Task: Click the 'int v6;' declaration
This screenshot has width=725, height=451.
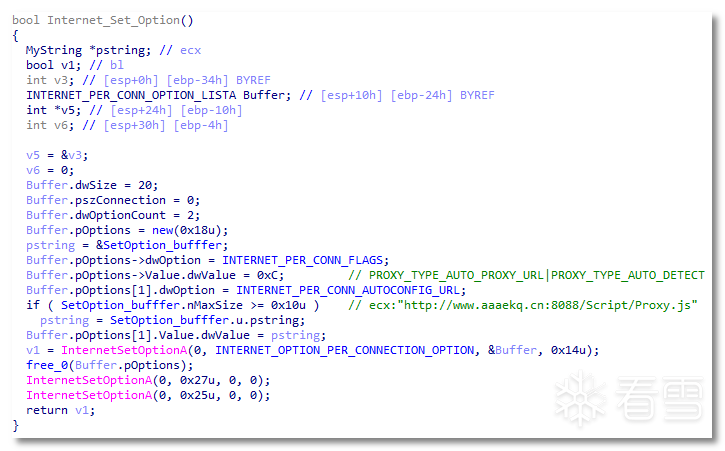Action: (50, 125)
